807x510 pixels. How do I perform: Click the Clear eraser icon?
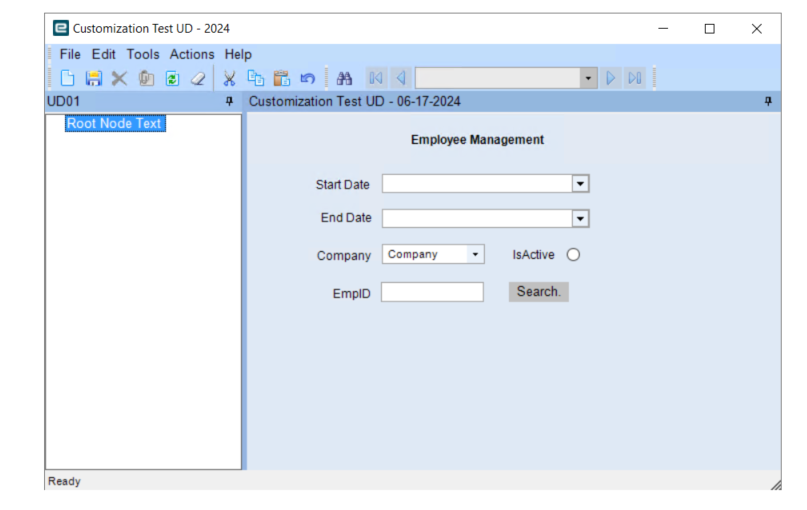pyautogui.click(x=198, y=78)
